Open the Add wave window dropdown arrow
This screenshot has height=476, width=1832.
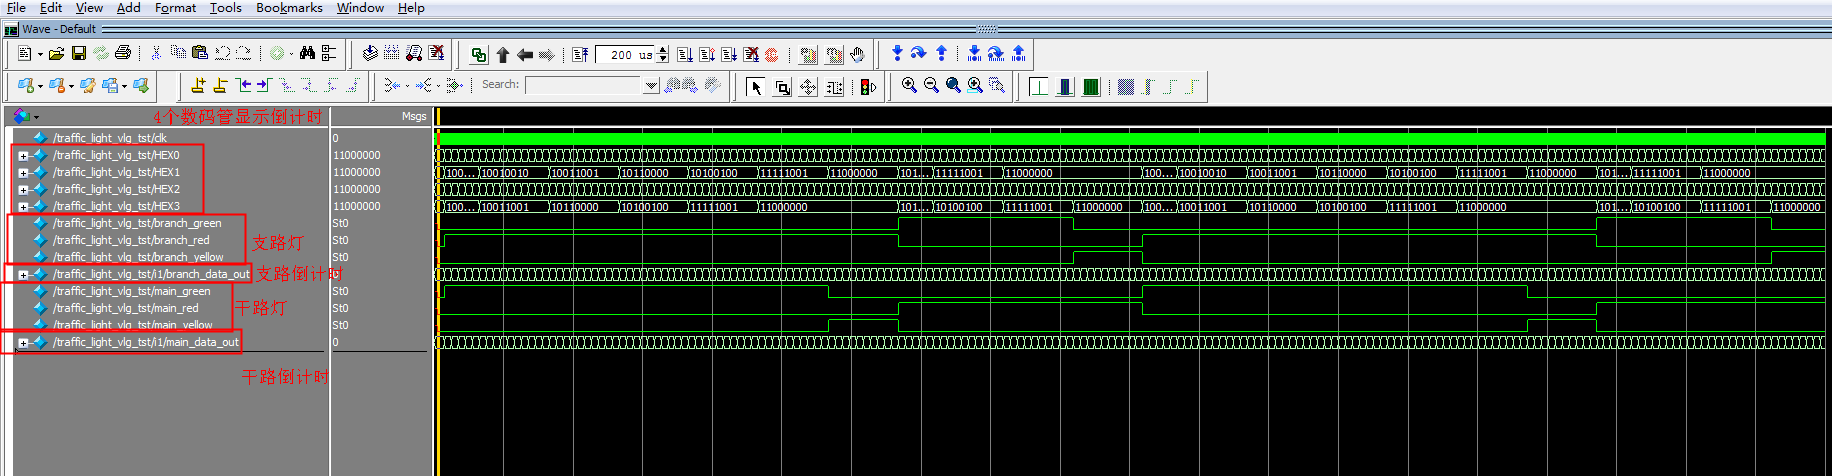tap(40, 87)
